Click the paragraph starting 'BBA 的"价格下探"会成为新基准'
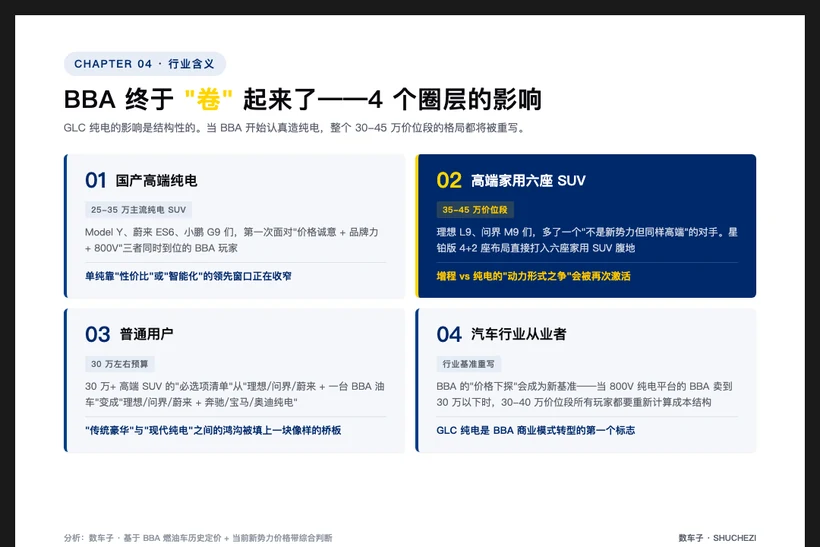 click(585, 394)
